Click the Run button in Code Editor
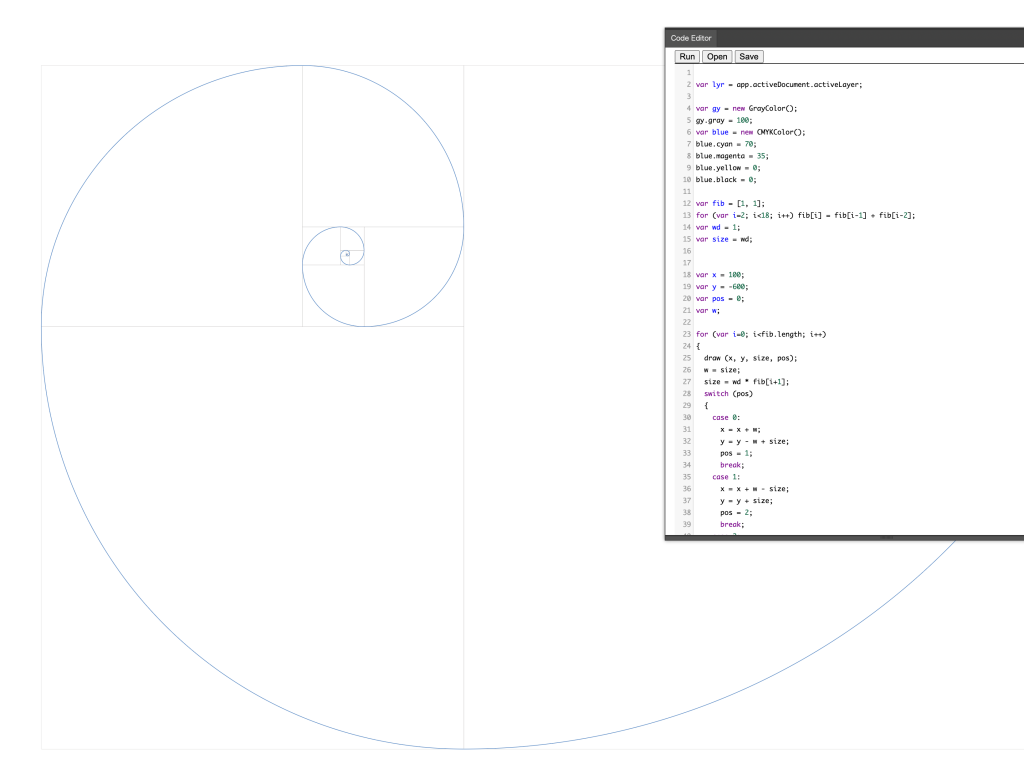Image resolution: width=1024 pixels, height=779 pixels. tap(687, 57)
